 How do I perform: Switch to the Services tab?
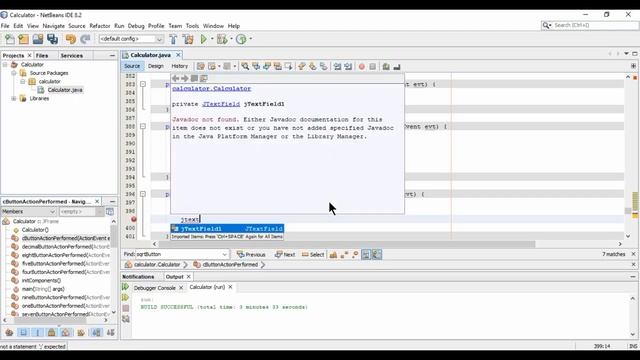72,56
